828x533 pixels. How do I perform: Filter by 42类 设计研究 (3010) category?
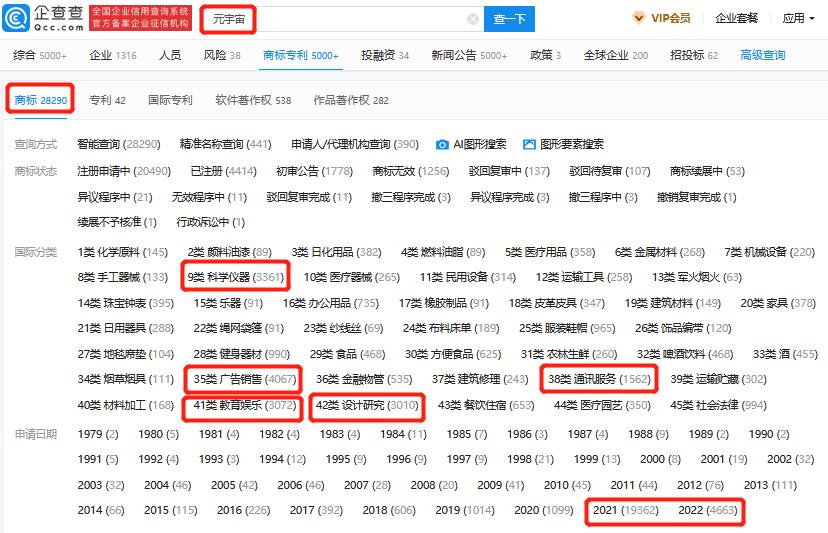(x=367, y=405)
